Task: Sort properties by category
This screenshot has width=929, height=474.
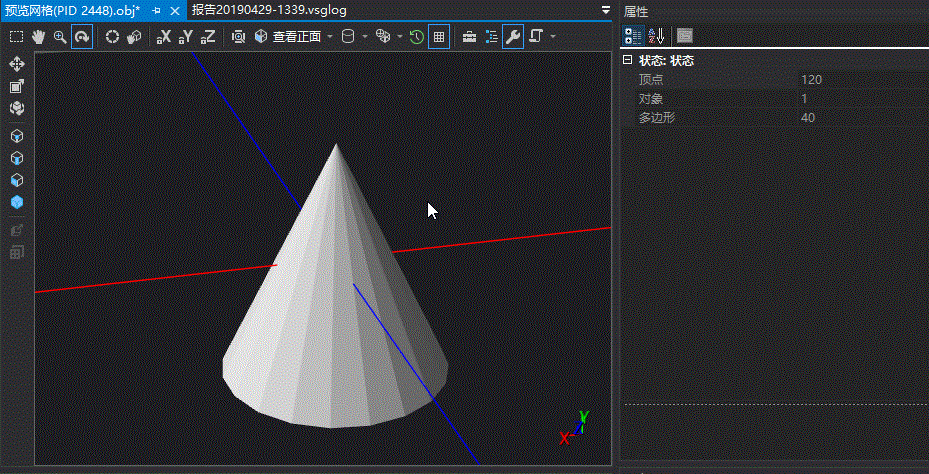Action: (634, 36)
